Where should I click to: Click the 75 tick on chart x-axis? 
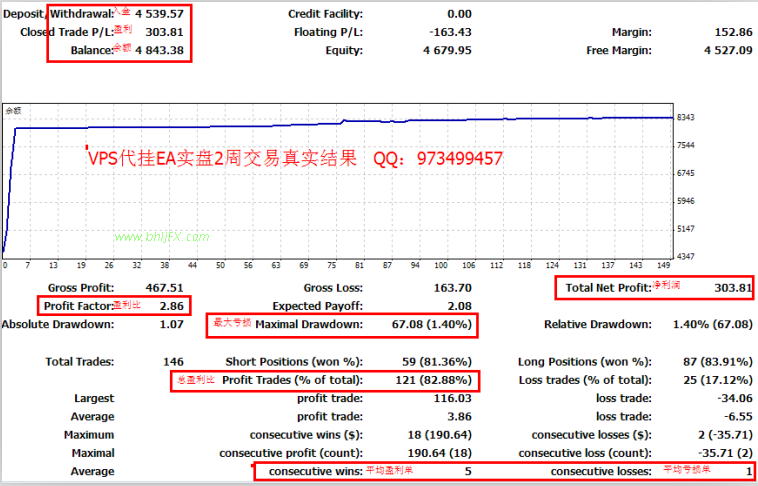pos(332,265)
